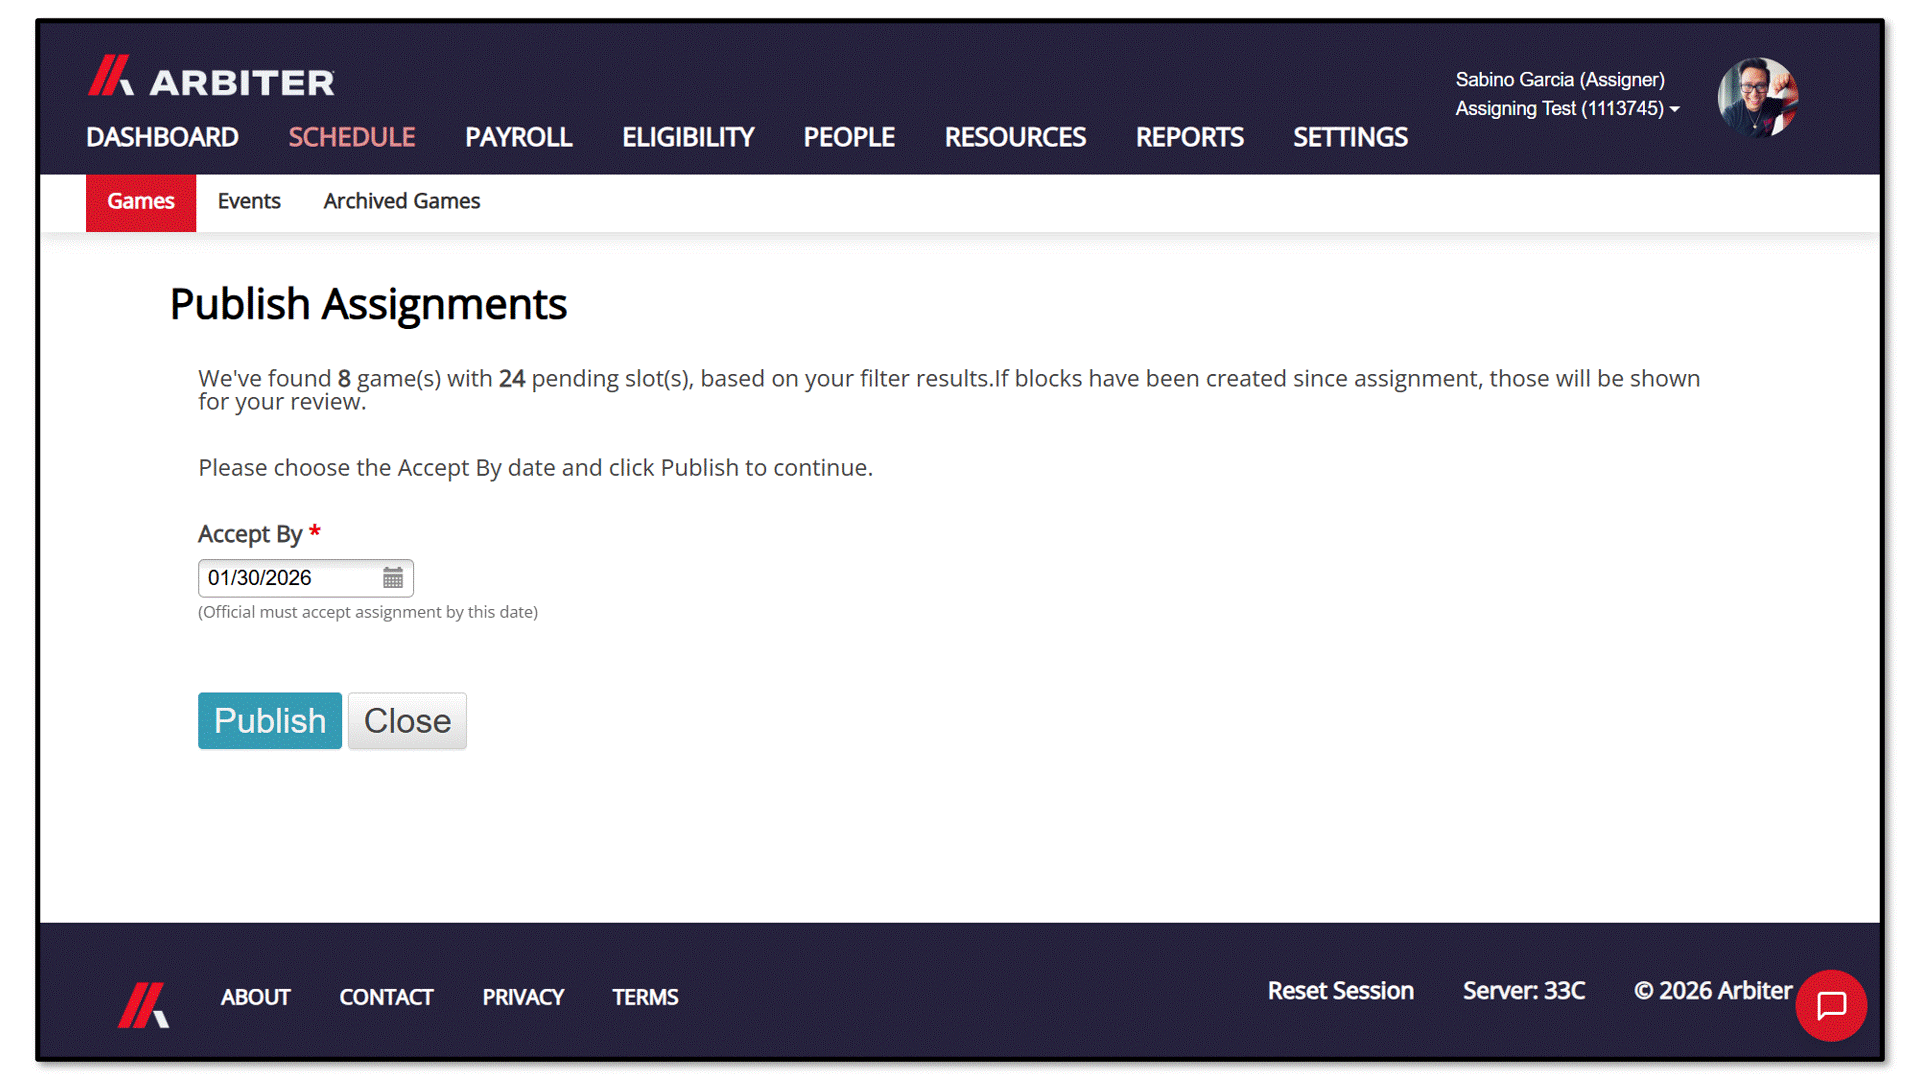This screenshot has height=1080, width=1920.
Task: Open the PAYROLL menu
Action: 518,137
